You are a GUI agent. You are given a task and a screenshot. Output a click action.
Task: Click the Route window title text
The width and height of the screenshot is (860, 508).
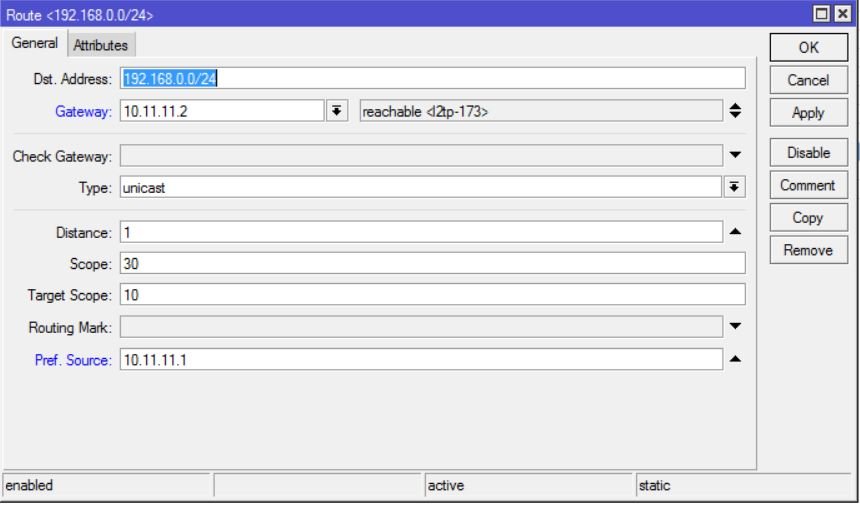(x=80, y=15)
